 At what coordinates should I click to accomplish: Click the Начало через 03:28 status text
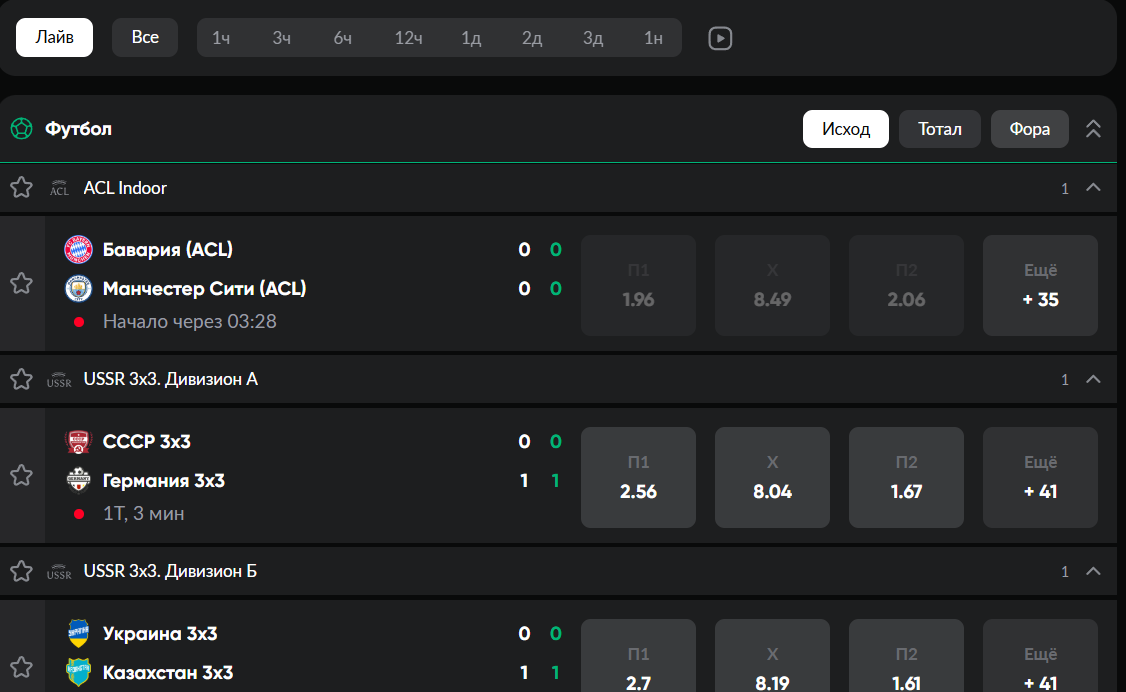pos(190,322)
